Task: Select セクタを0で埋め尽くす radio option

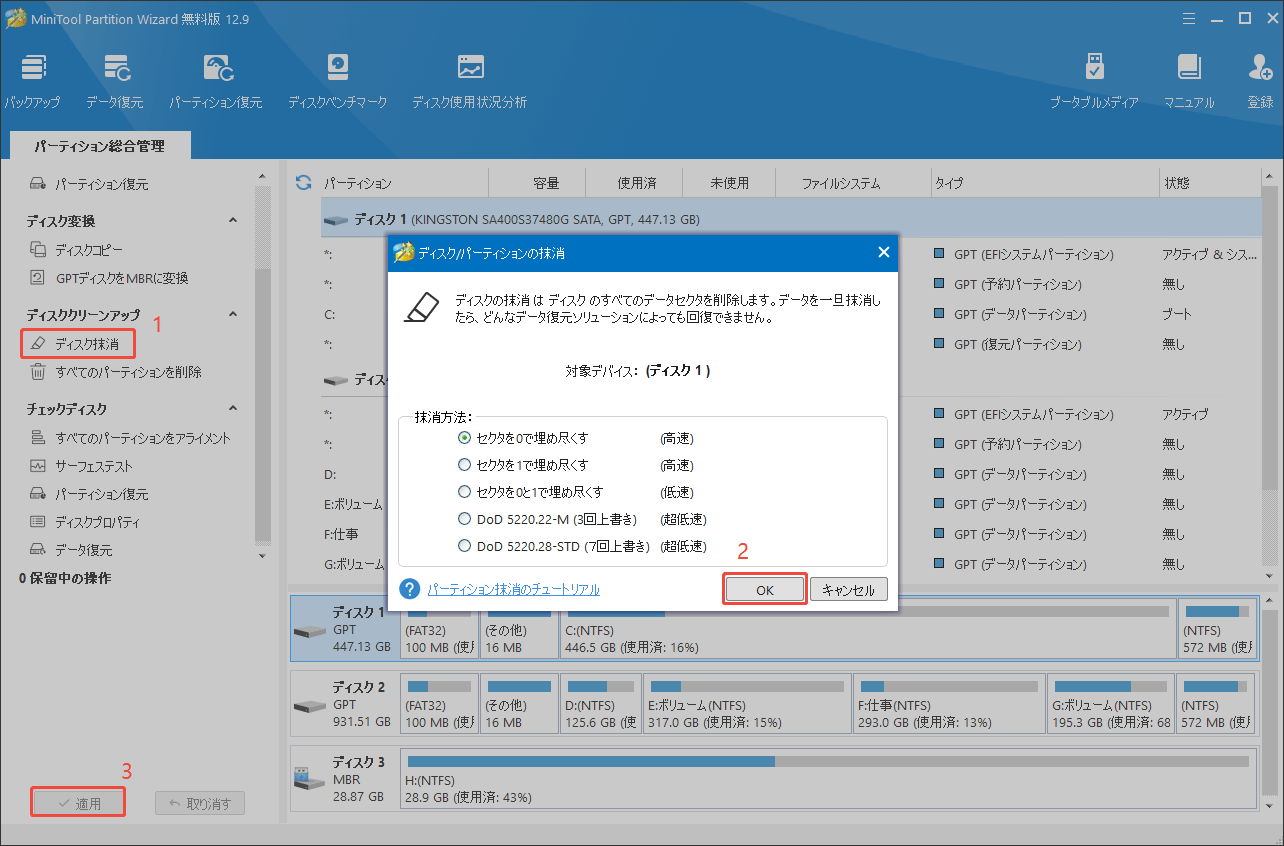Action: pos(464,438)
